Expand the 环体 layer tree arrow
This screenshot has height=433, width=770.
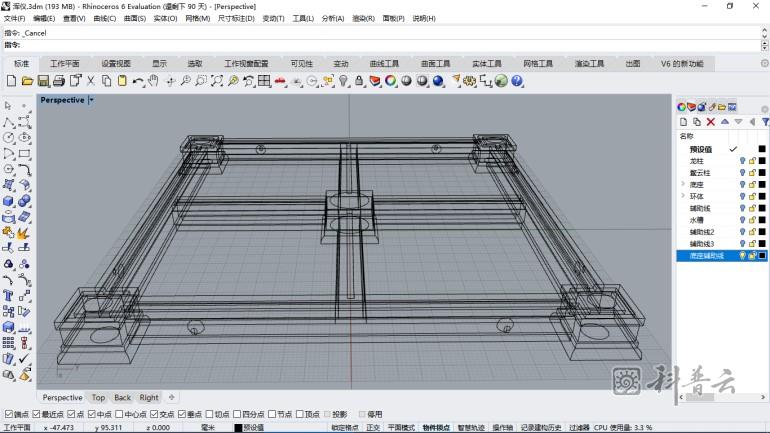click(683, 196)
